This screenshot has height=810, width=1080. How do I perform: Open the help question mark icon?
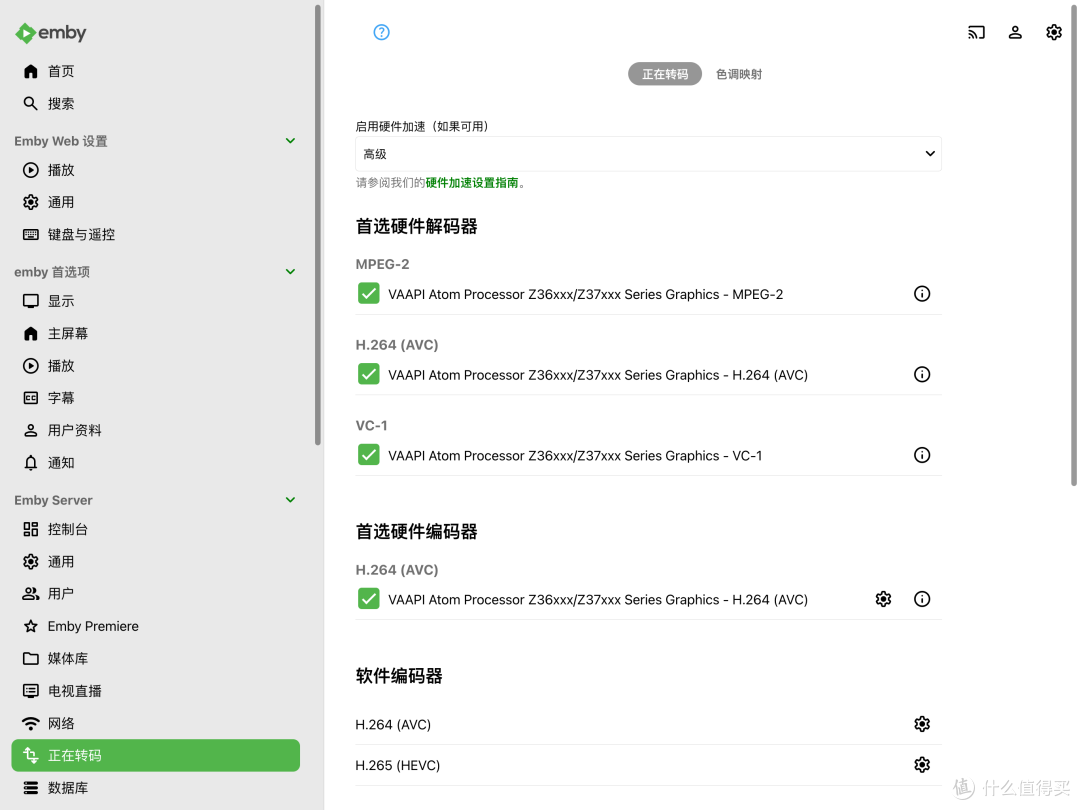381,32
